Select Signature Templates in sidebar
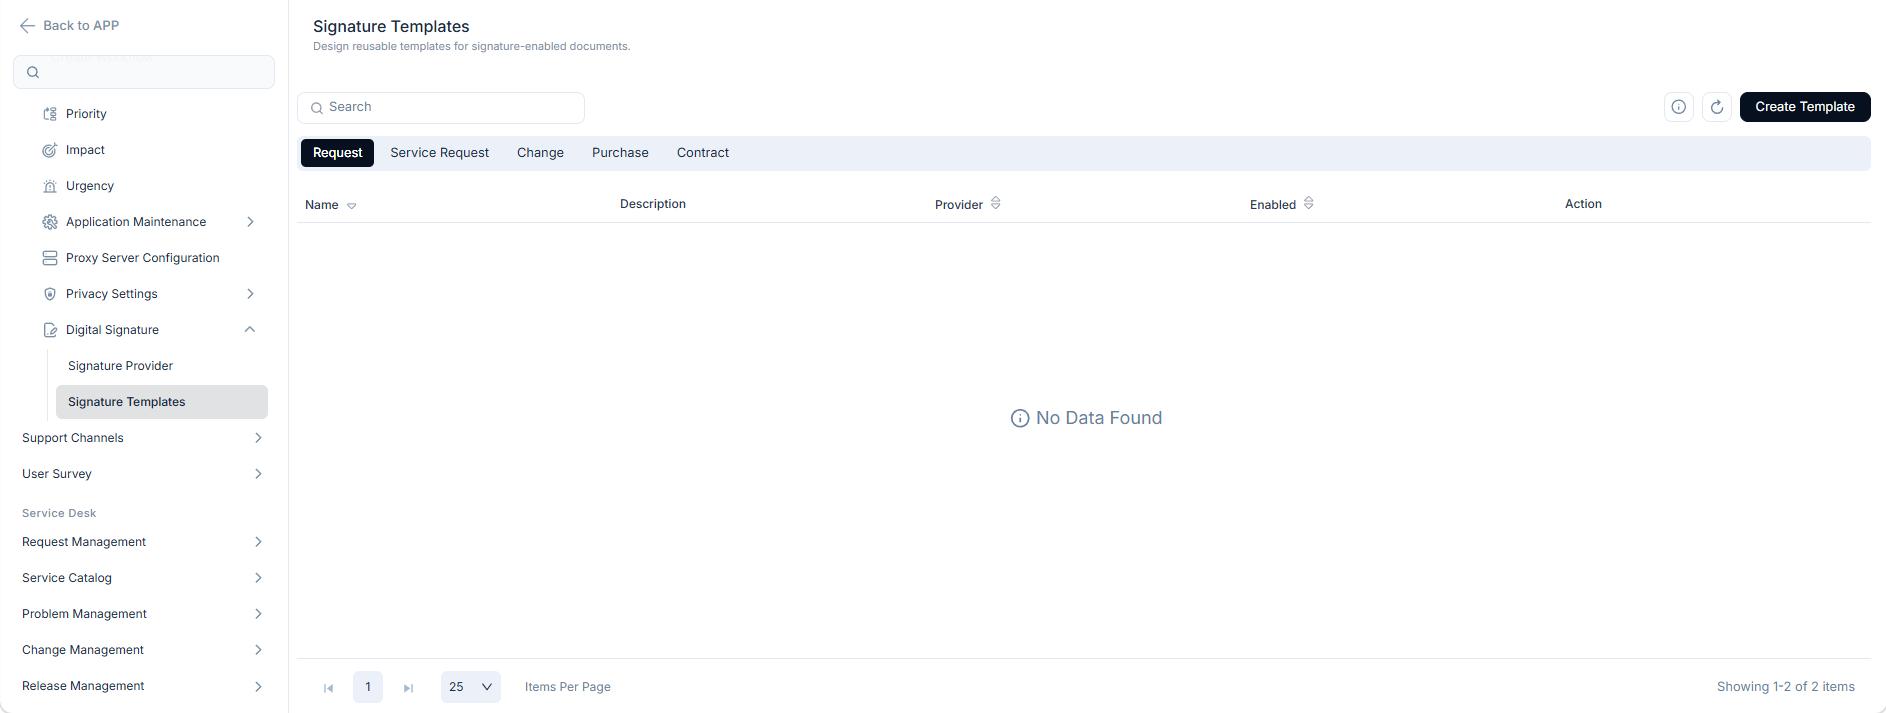1886x713 pixels. 161,402
